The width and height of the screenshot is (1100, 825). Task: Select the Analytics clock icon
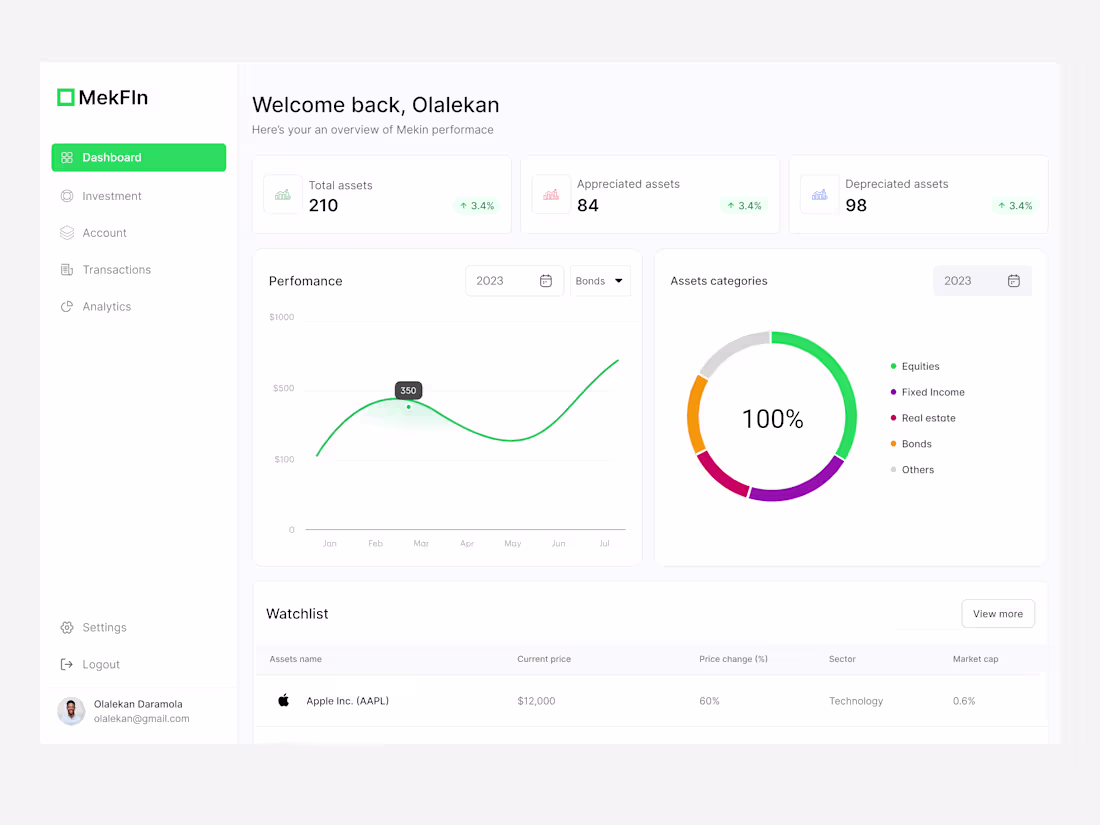[66, 306]
